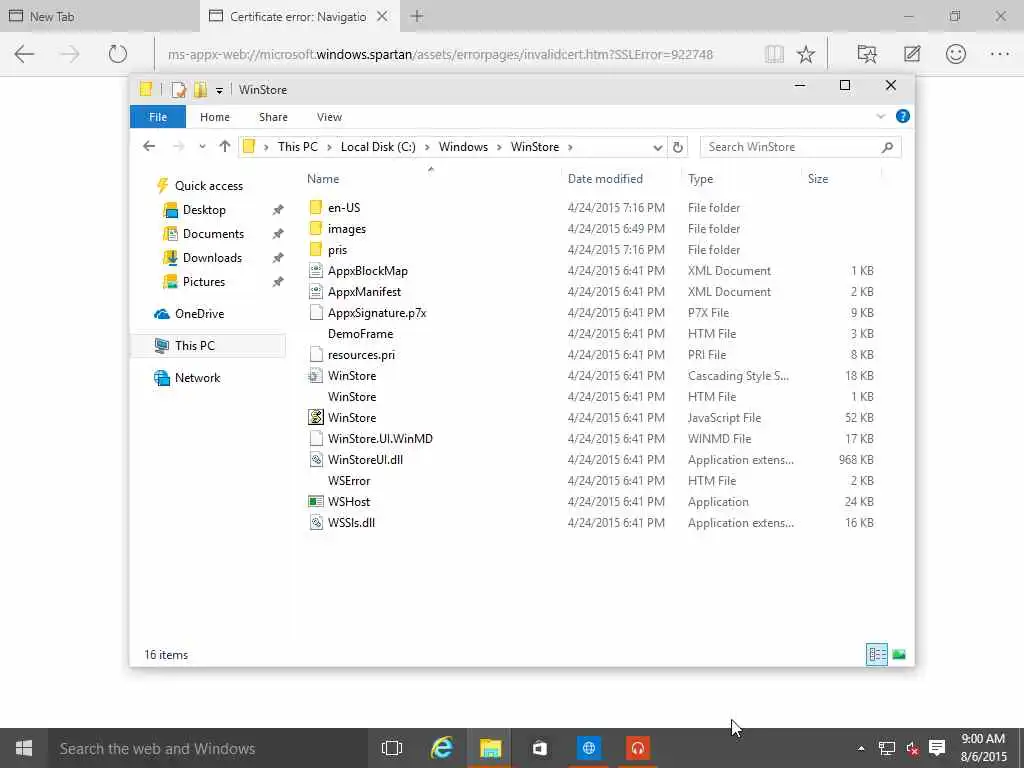Select WinStore JavaScript file icon
The height and width of the screenshot is (768, 1024).
[x=316, y=417]
